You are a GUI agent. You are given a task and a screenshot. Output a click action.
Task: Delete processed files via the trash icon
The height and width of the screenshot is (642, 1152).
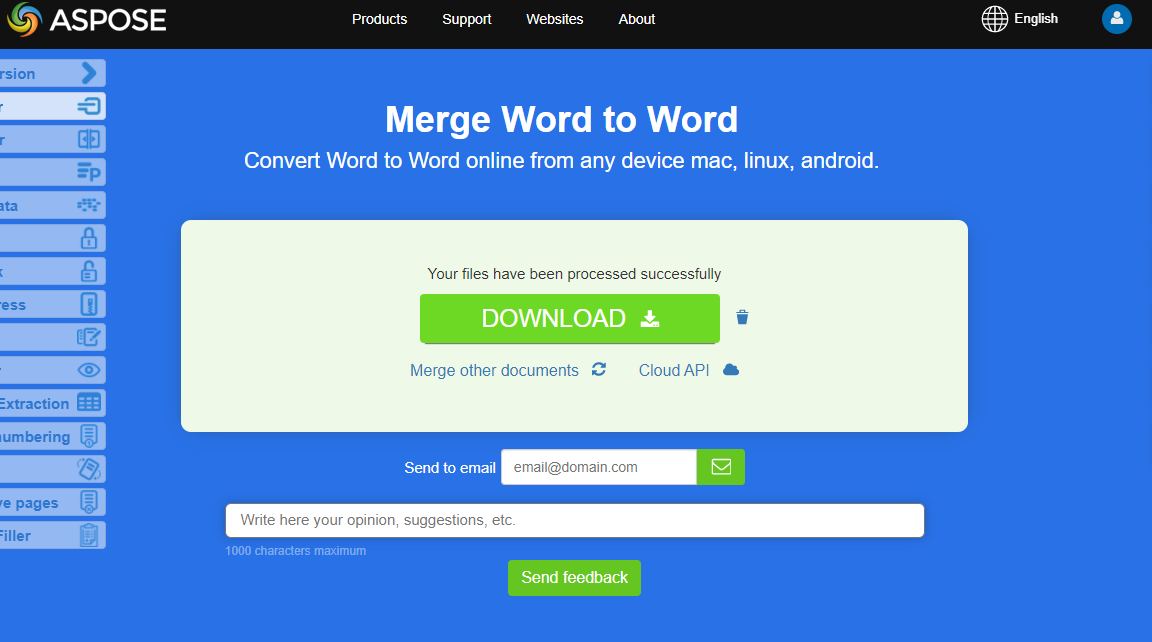tap(742, 316)
